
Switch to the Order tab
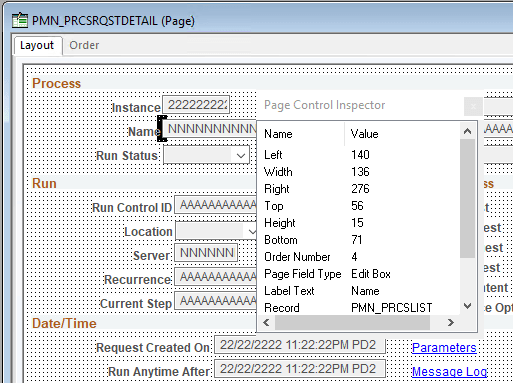point(84,45)
